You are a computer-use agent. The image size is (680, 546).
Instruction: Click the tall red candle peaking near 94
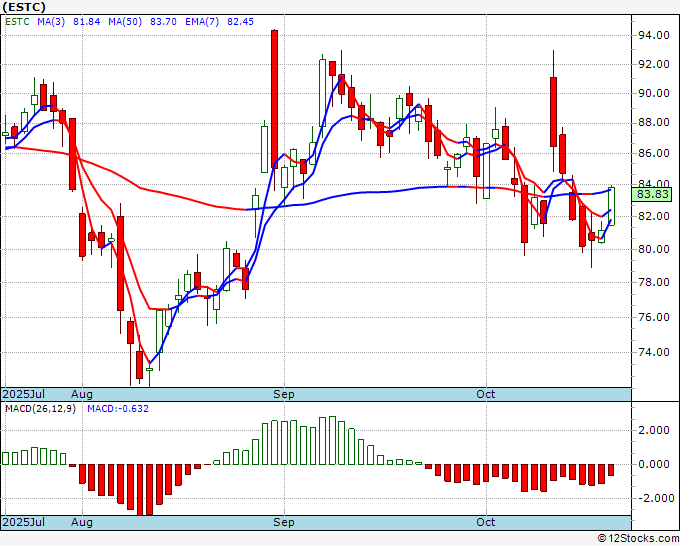(275, 99)
